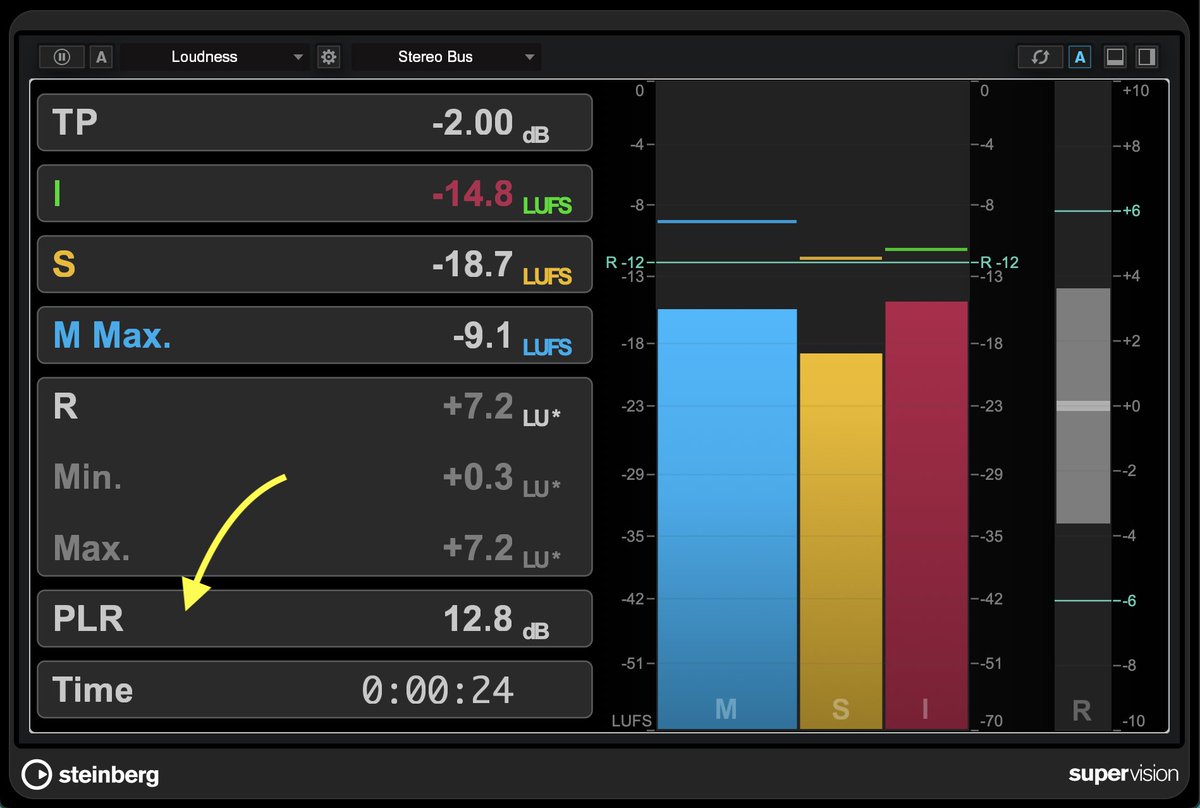Click the reset values circular arrows icon
This screenshot has width=1200, height=808.
[x=1040, y=57]
